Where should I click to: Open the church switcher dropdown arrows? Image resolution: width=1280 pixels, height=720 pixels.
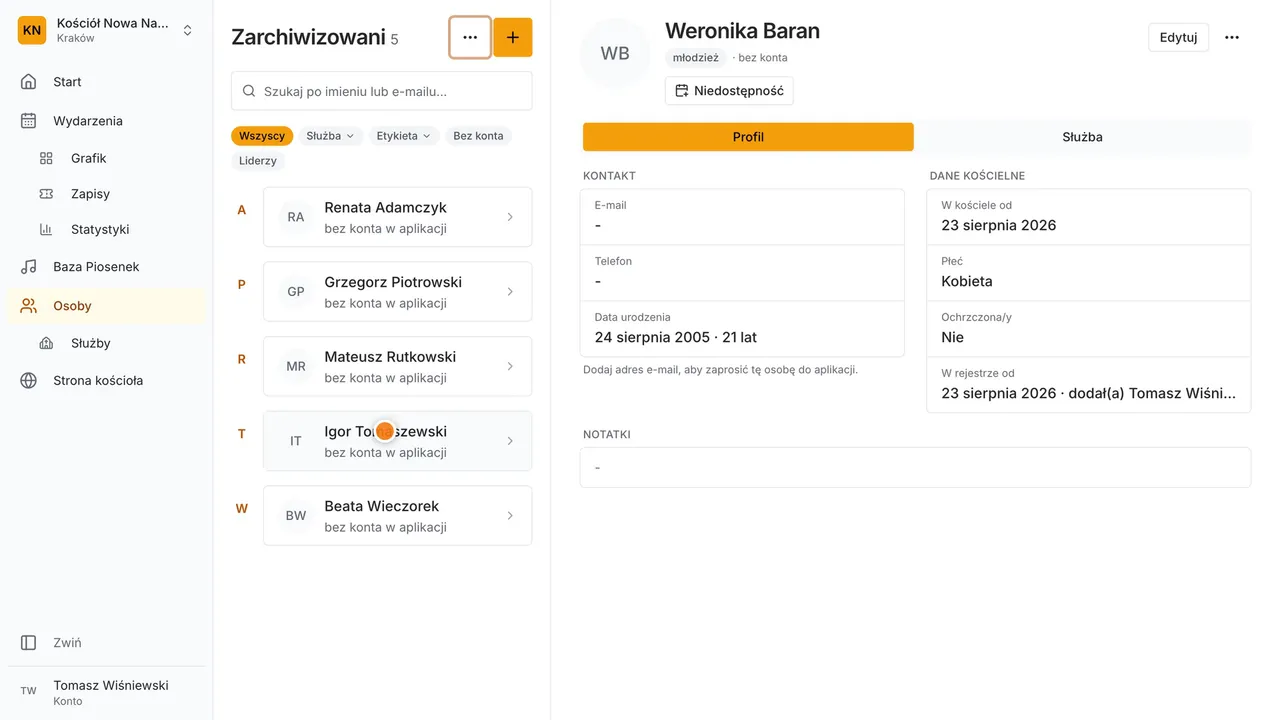(187, 31)
